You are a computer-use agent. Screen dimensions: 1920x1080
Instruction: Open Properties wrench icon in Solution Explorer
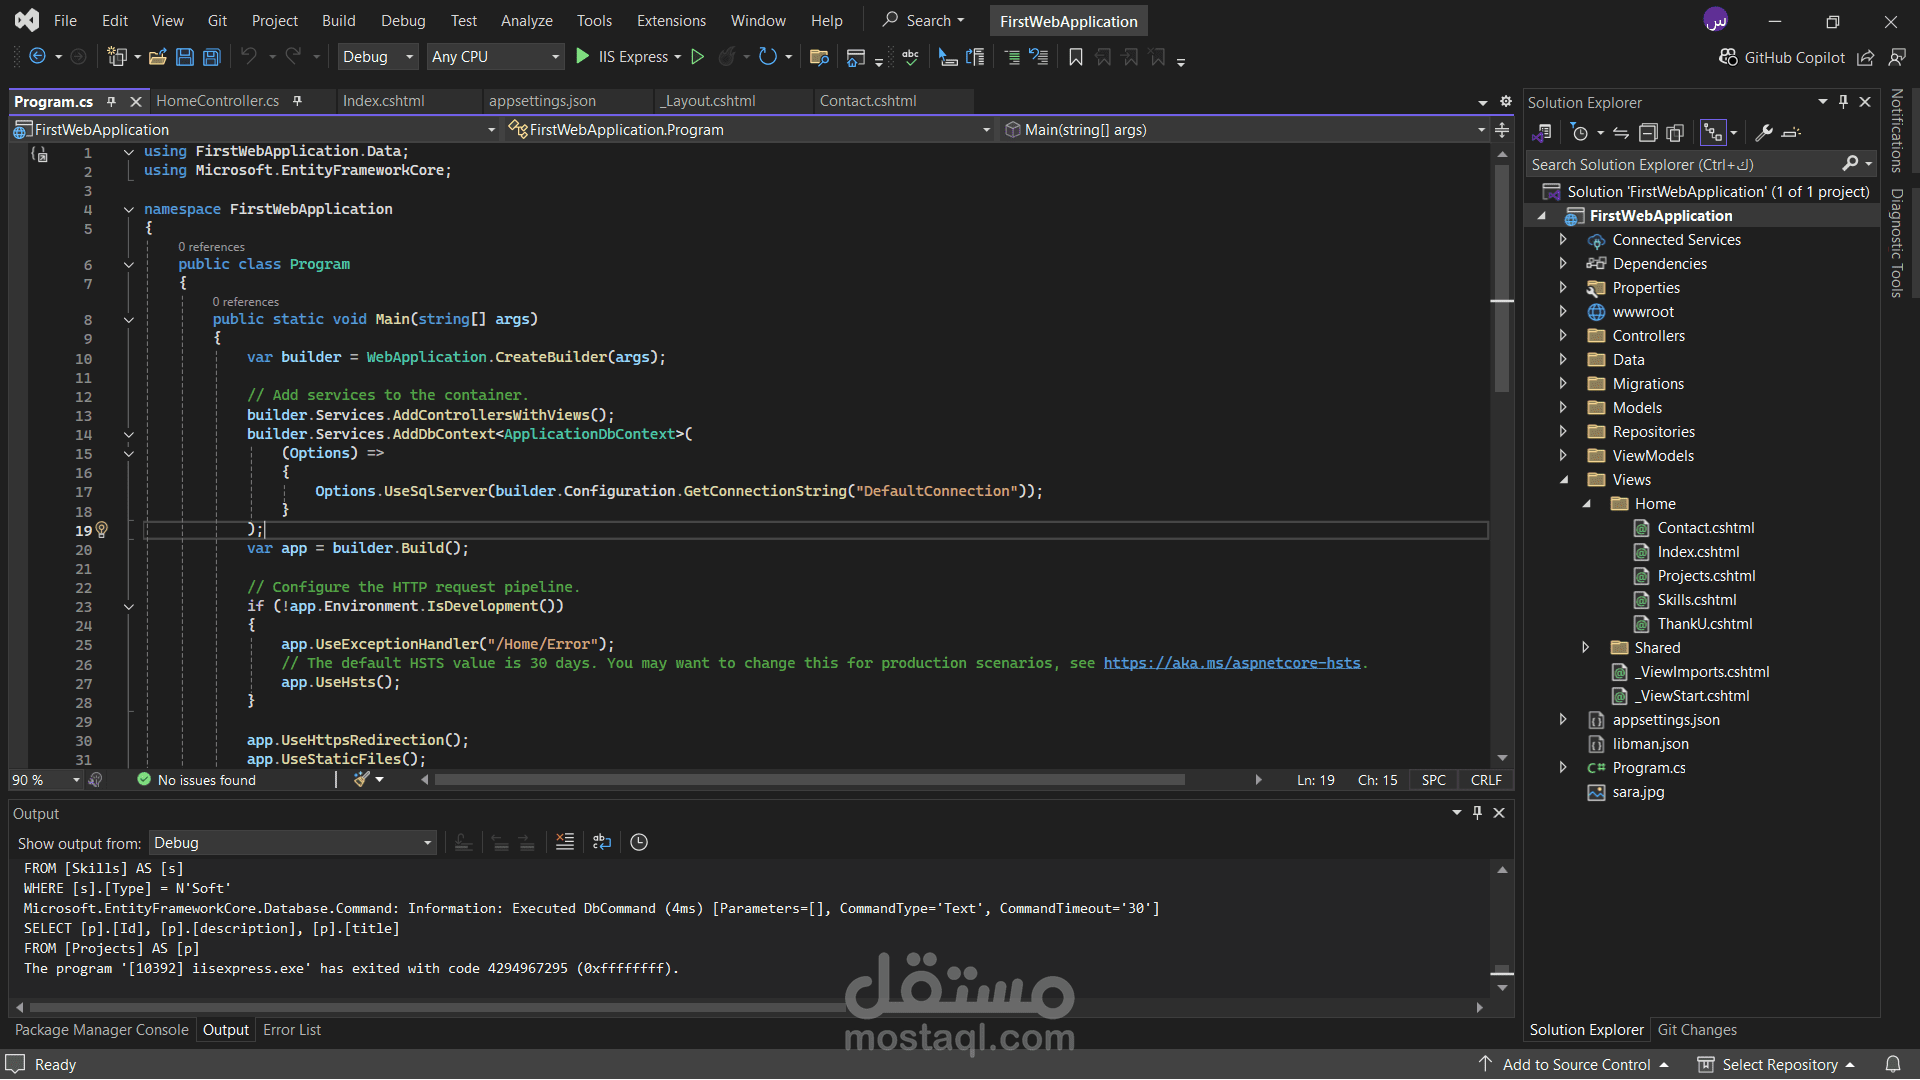click(x=1764, y=133)
